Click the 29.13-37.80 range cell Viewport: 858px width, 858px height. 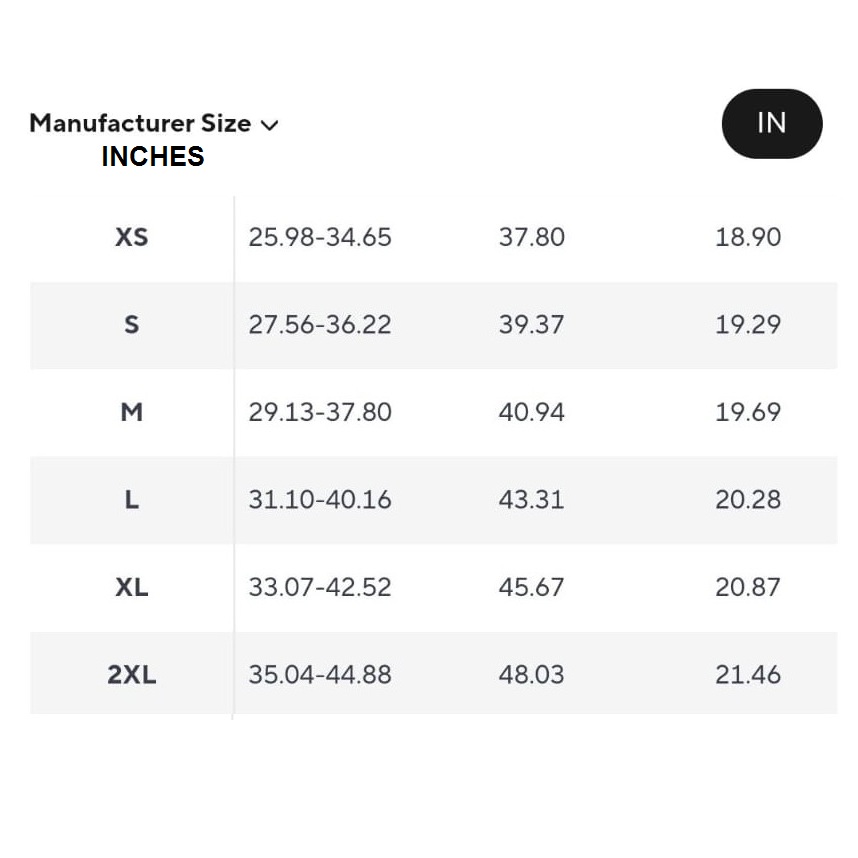click(x=320, y=413)
